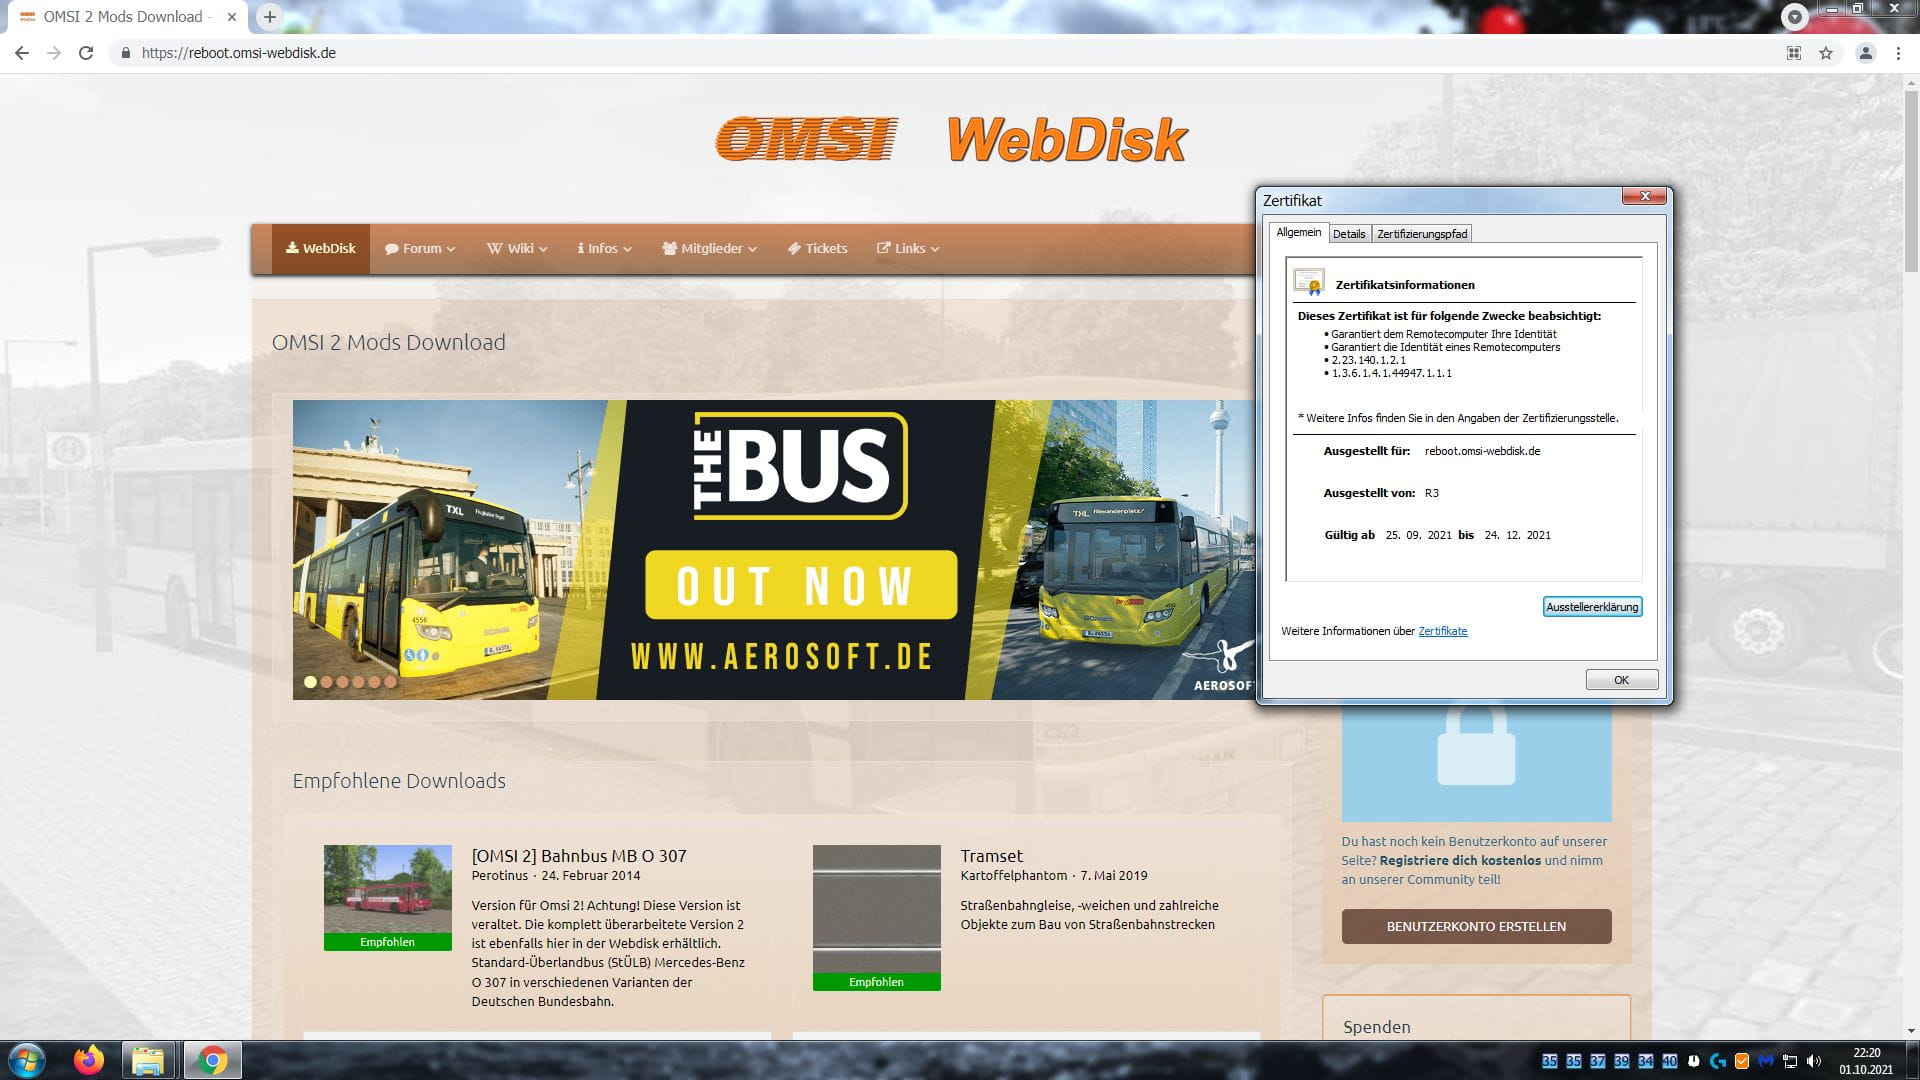Click the browser back arrow
The width and height of the screenshot is (1920, 1080).
pyautogui.click(x=22, y=53)
